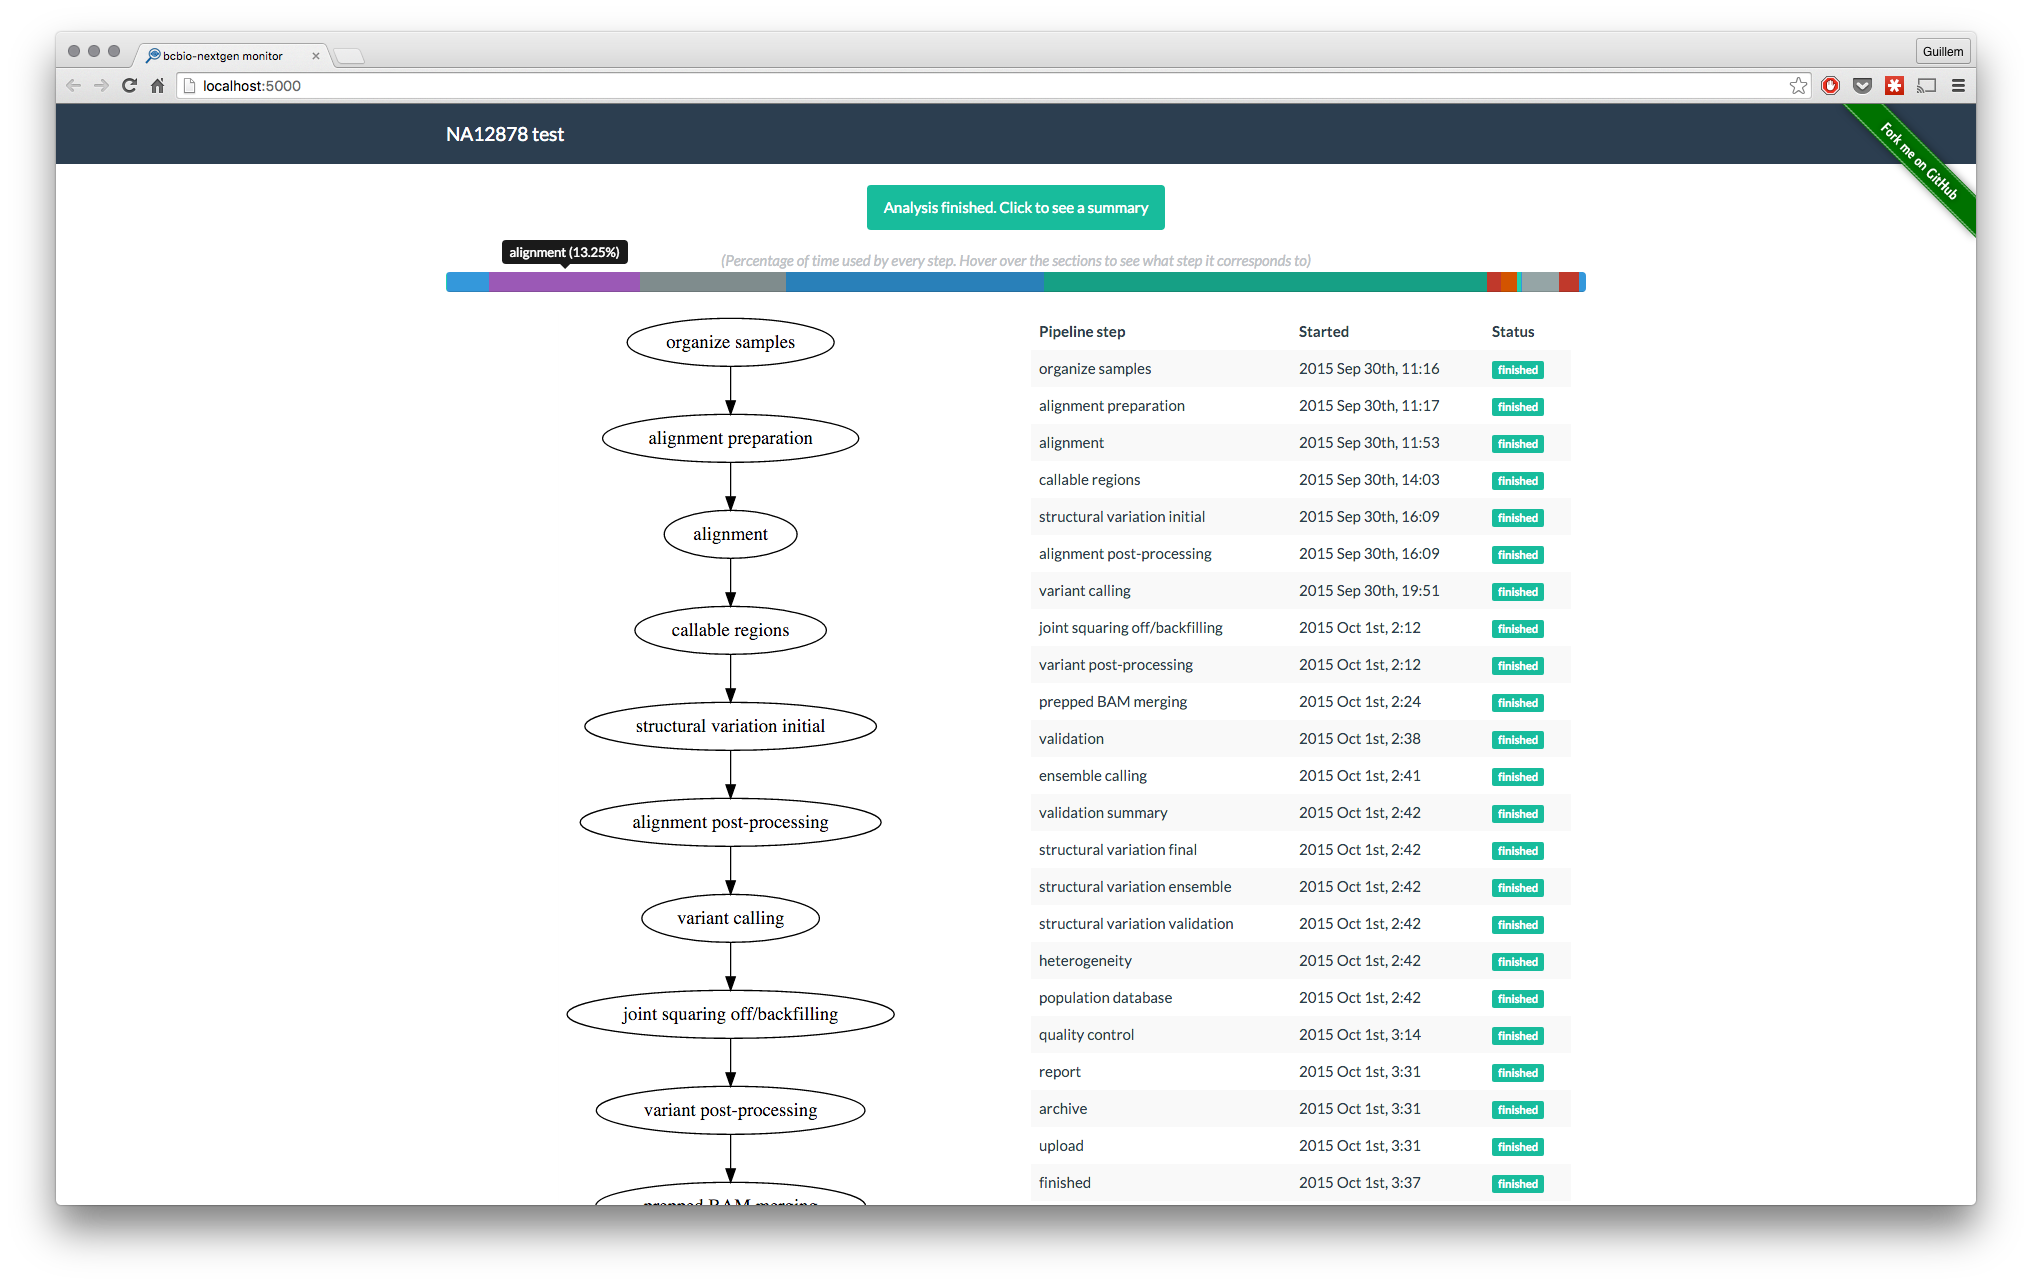The image size is (2032, 1285).
Task: Click the 'finished' status badge for alignment
Action: tap(1517, 443)
